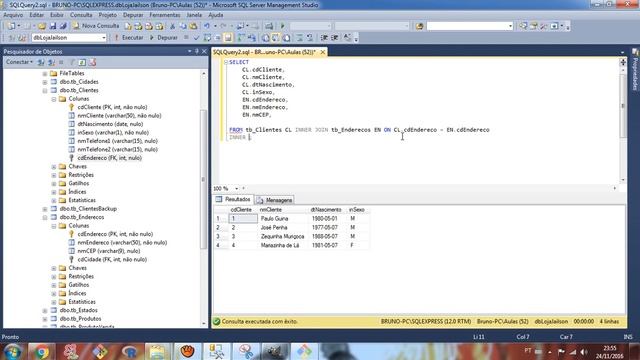Click the Save floppy disk icon
The height and width of the screenshot is (360, 640).
click(53, 26)
